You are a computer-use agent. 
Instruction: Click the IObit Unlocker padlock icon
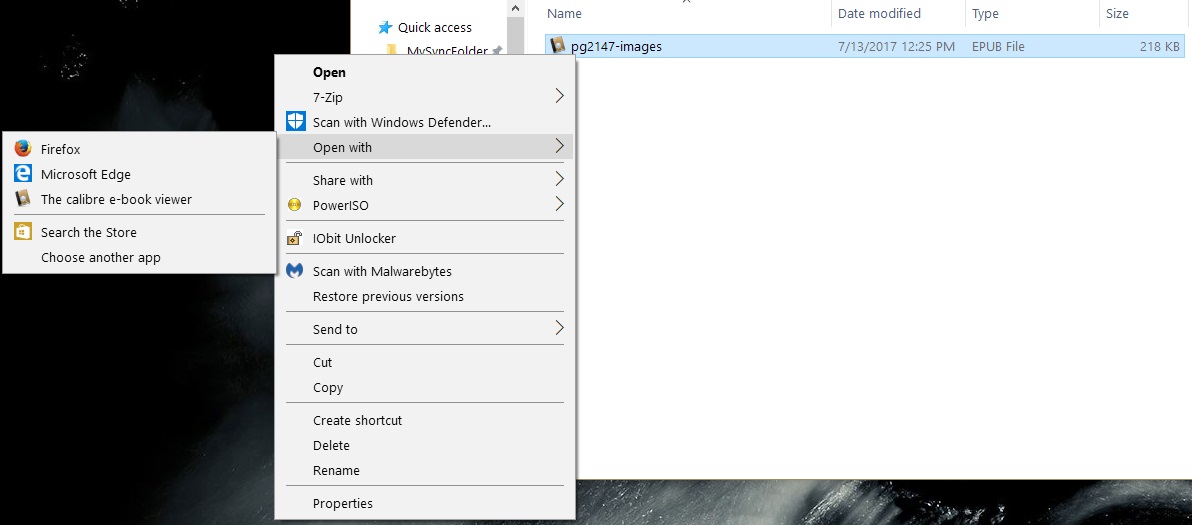point(294,238)
